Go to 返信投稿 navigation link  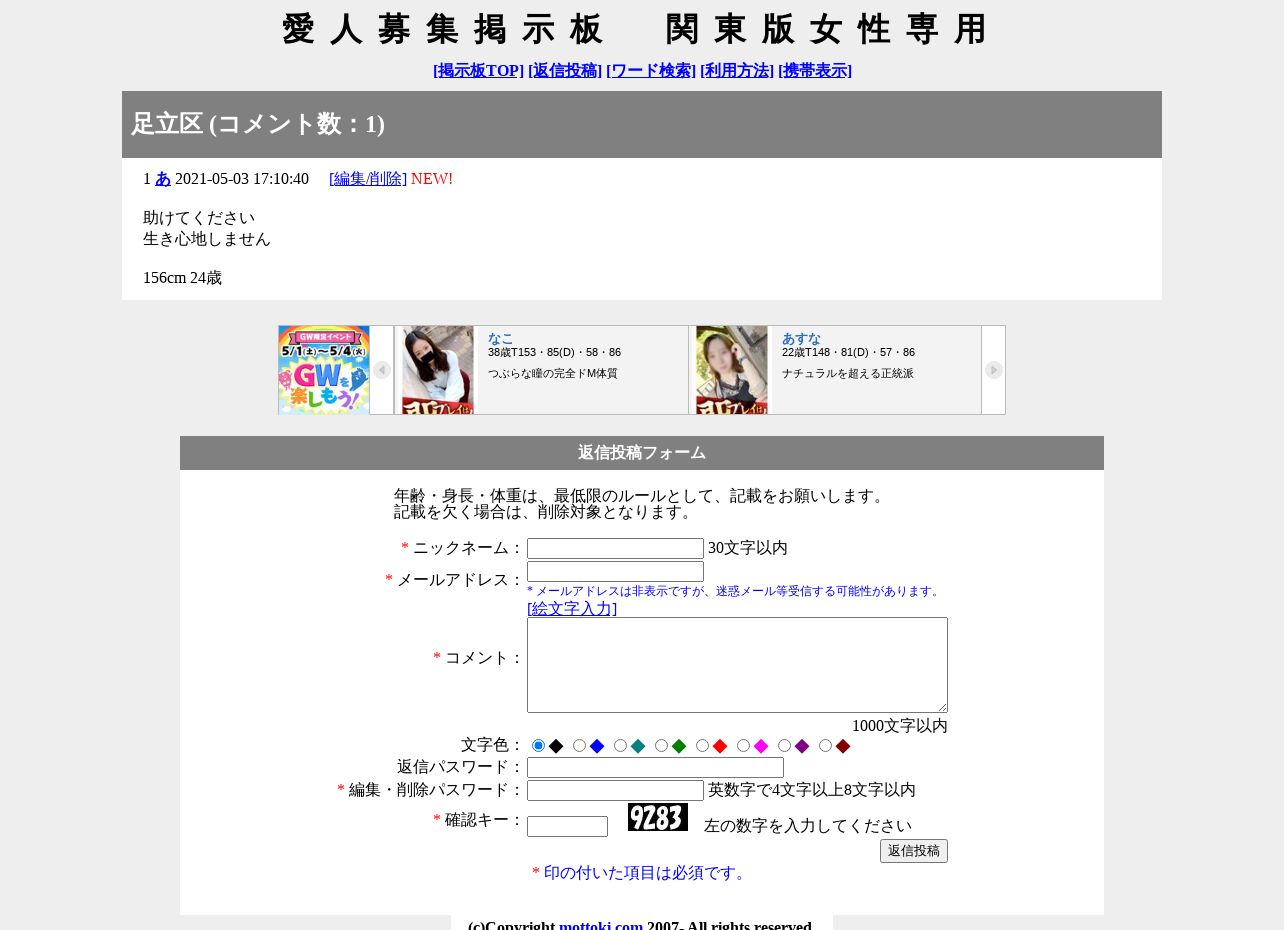pos(565,71)
